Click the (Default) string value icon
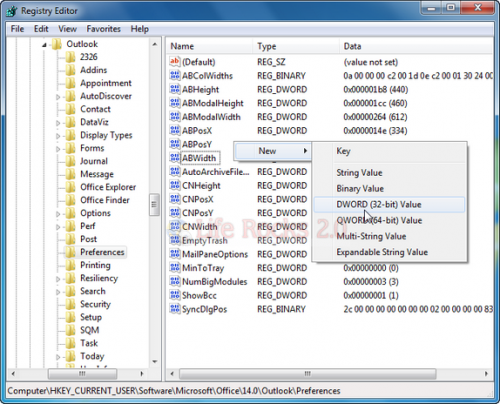 tap(175, 61)
